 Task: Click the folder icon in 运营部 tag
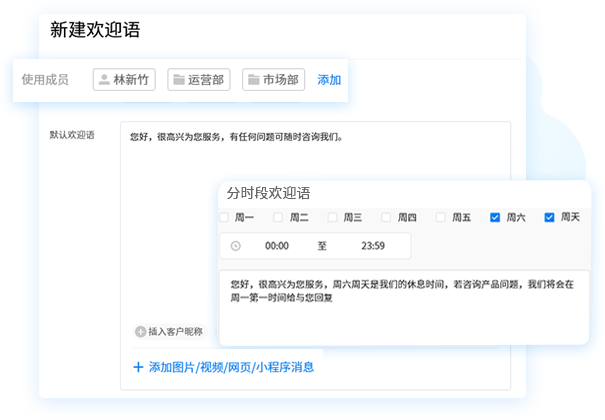coord(179,80)
